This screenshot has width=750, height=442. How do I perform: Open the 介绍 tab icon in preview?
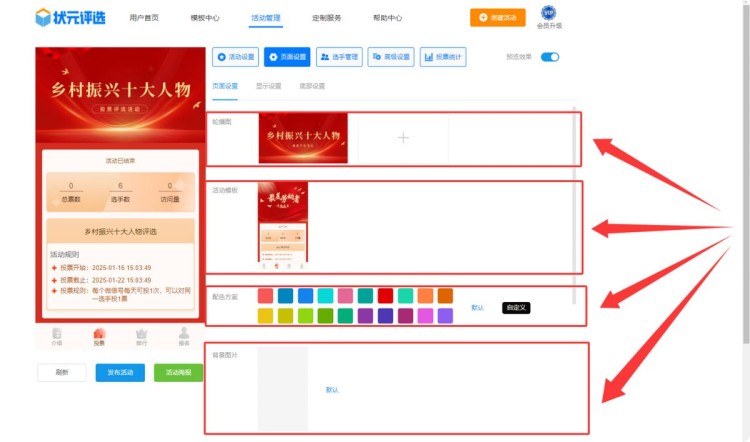pyautogui.click(x=57, y=335)
